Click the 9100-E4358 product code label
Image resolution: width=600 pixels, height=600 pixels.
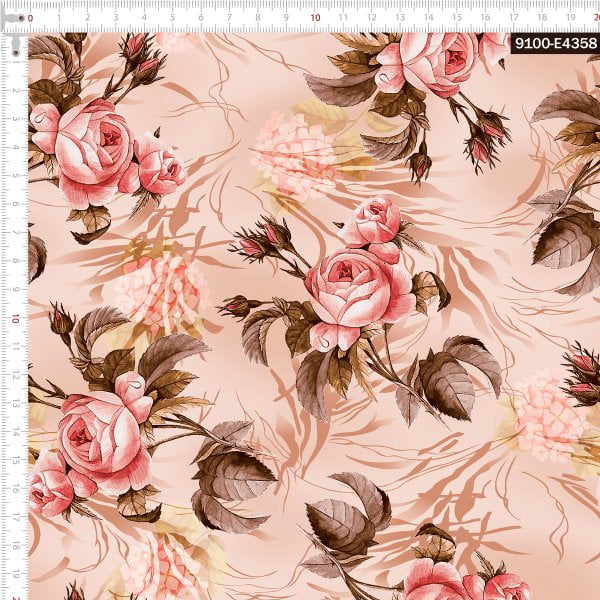pos(553,44)
